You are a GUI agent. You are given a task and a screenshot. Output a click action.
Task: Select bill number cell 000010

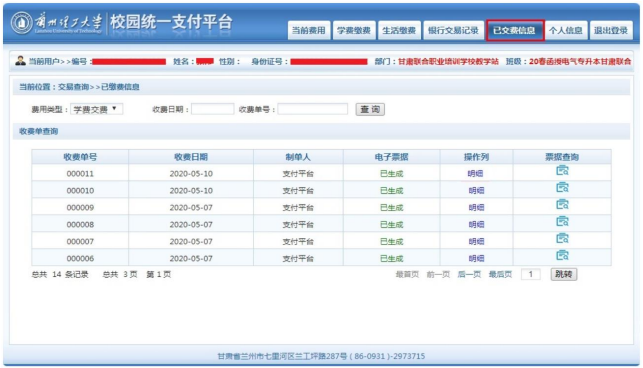pyautogui.click(x=80, y=191)
